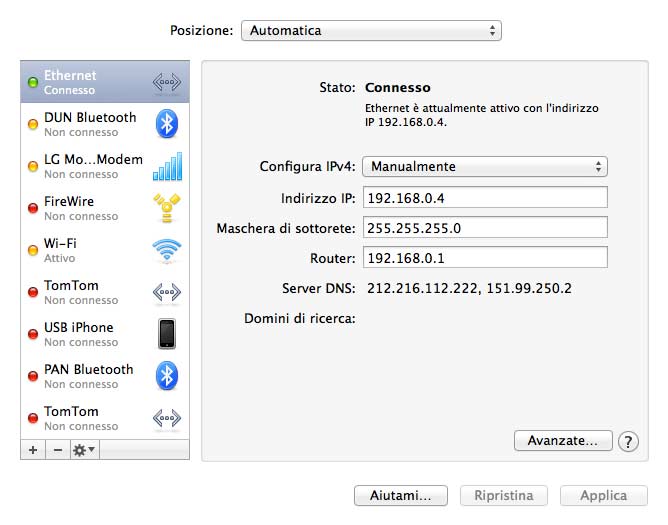
Task: Open the Posizione dropdown
Action: coord(371,31)
